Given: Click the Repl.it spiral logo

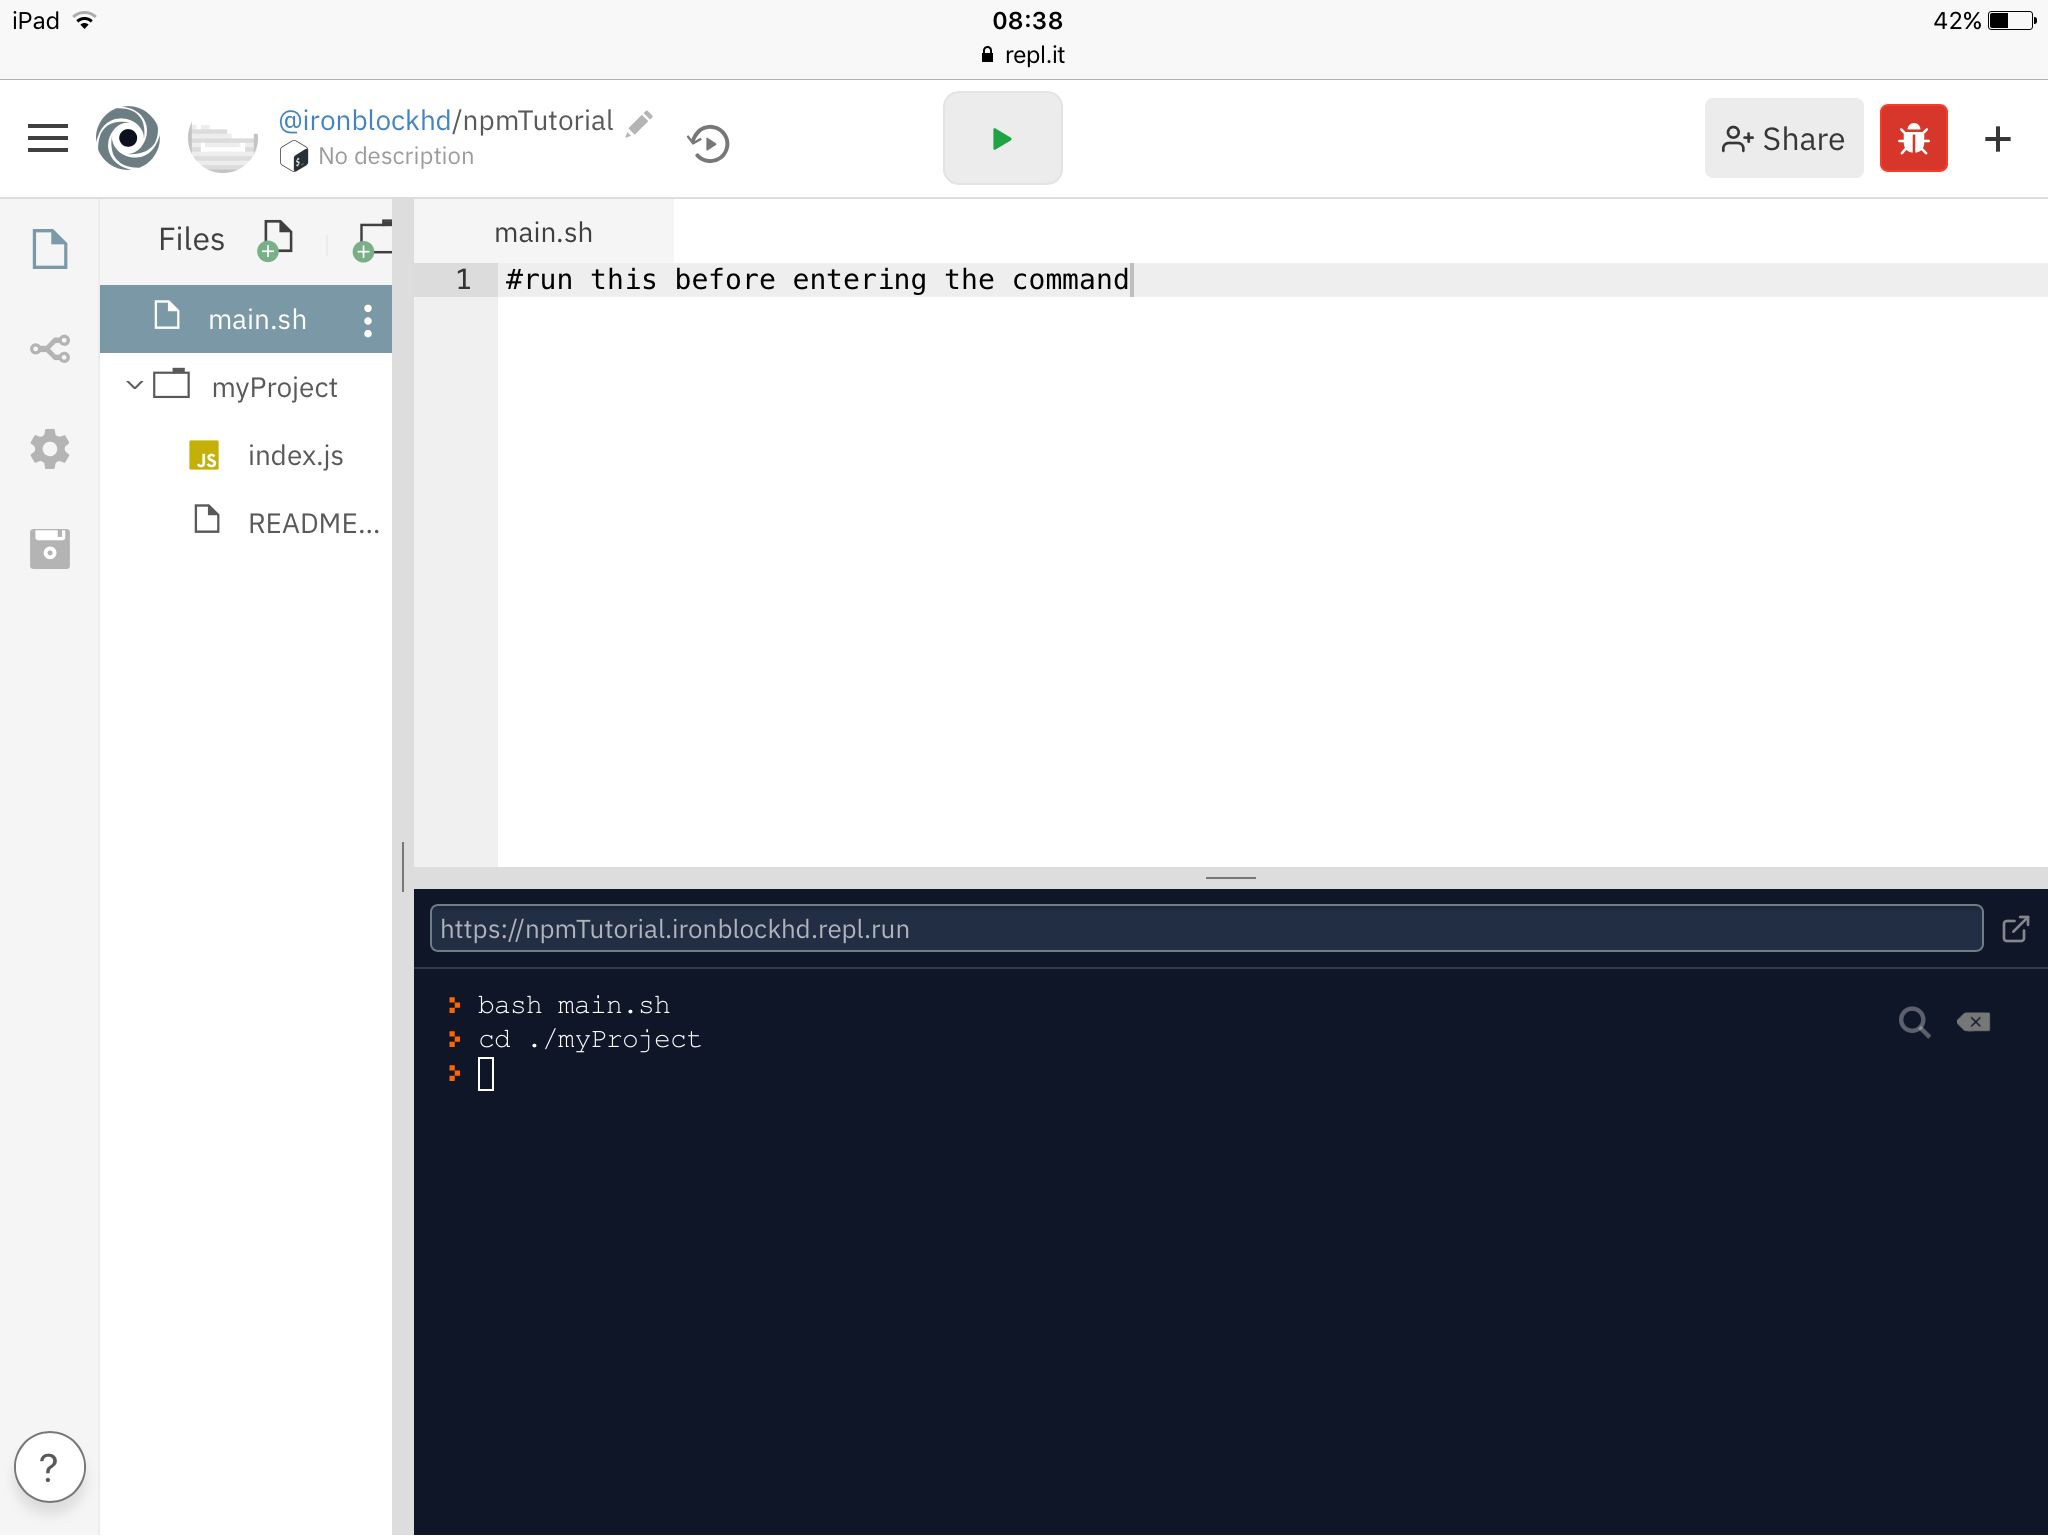Looking at the screenshot, I should (128, 138).
